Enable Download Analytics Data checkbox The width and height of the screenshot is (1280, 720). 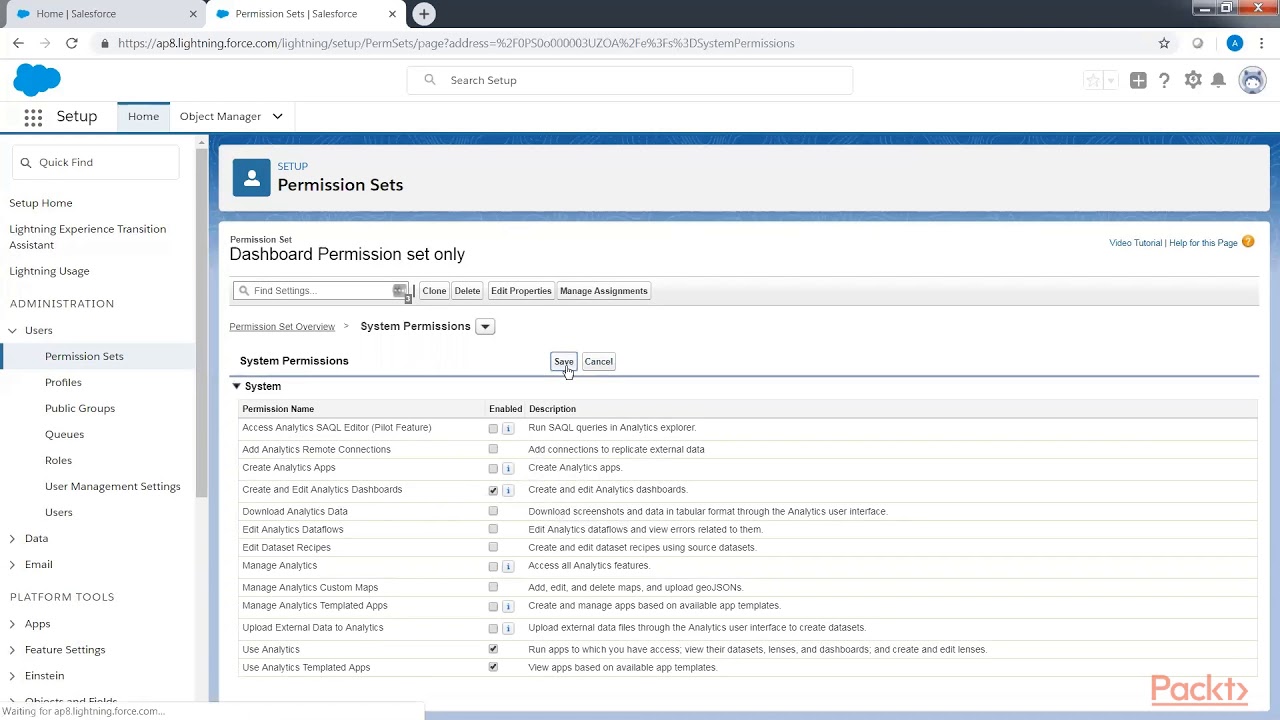click(493, 511)
